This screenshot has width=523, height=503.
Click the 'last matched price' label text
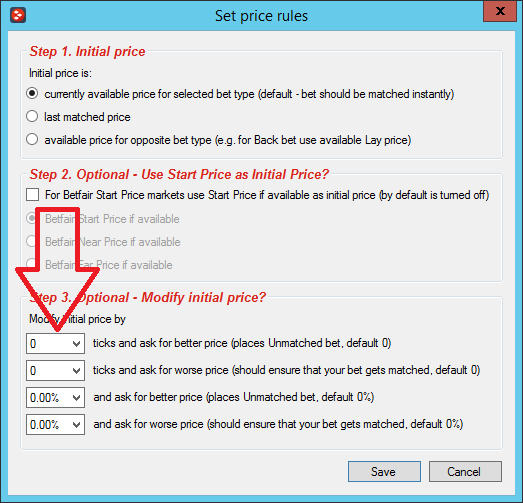(87, 117)
